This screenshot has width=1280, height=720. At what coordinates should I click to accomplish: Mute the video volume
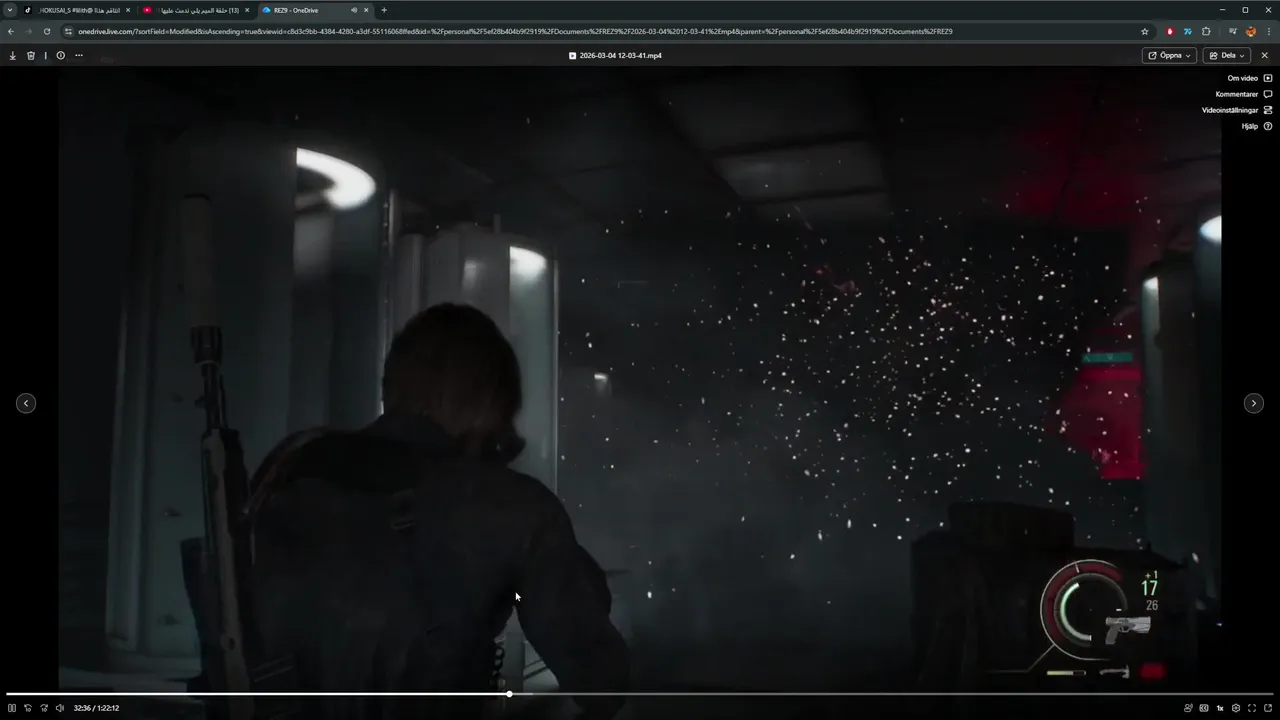point(60,708)
